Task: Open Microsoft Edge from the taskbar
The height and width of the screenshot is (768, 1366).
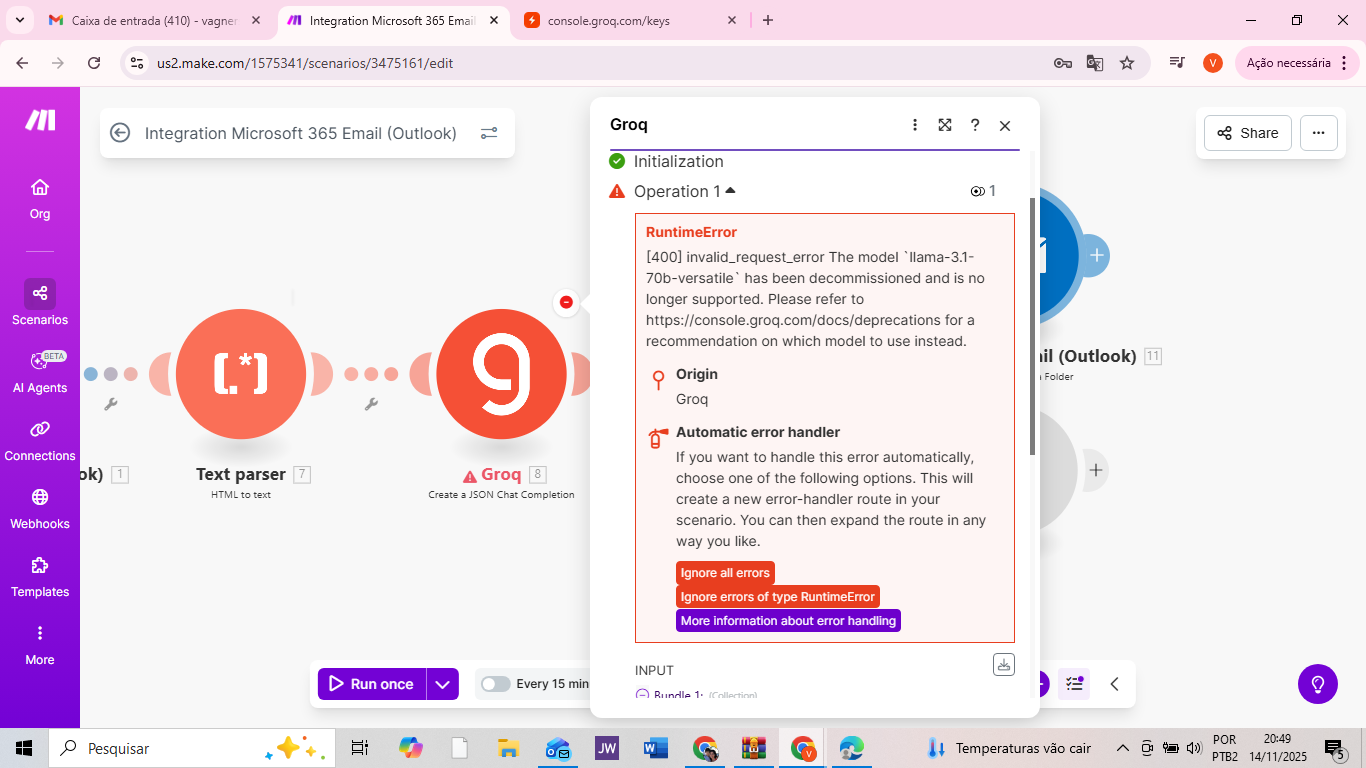Action: point(851,748)
